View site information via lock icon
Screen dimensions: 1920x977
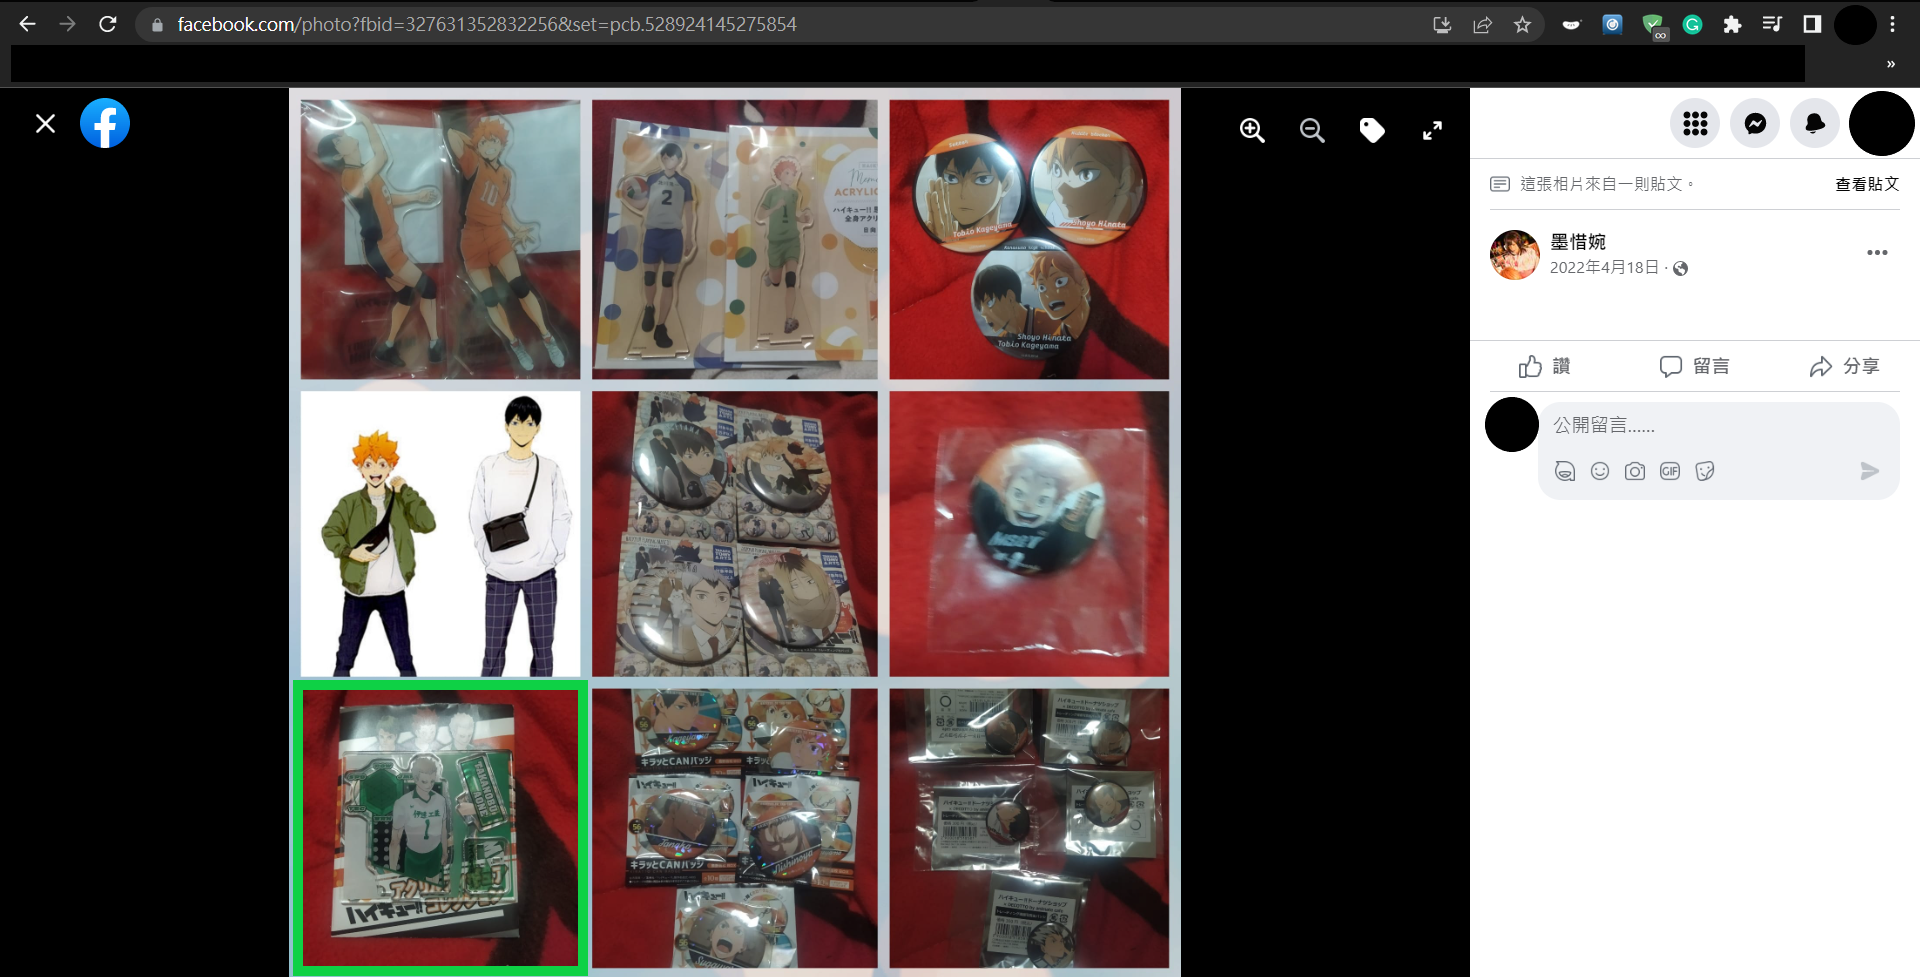(x=157, y=24)
